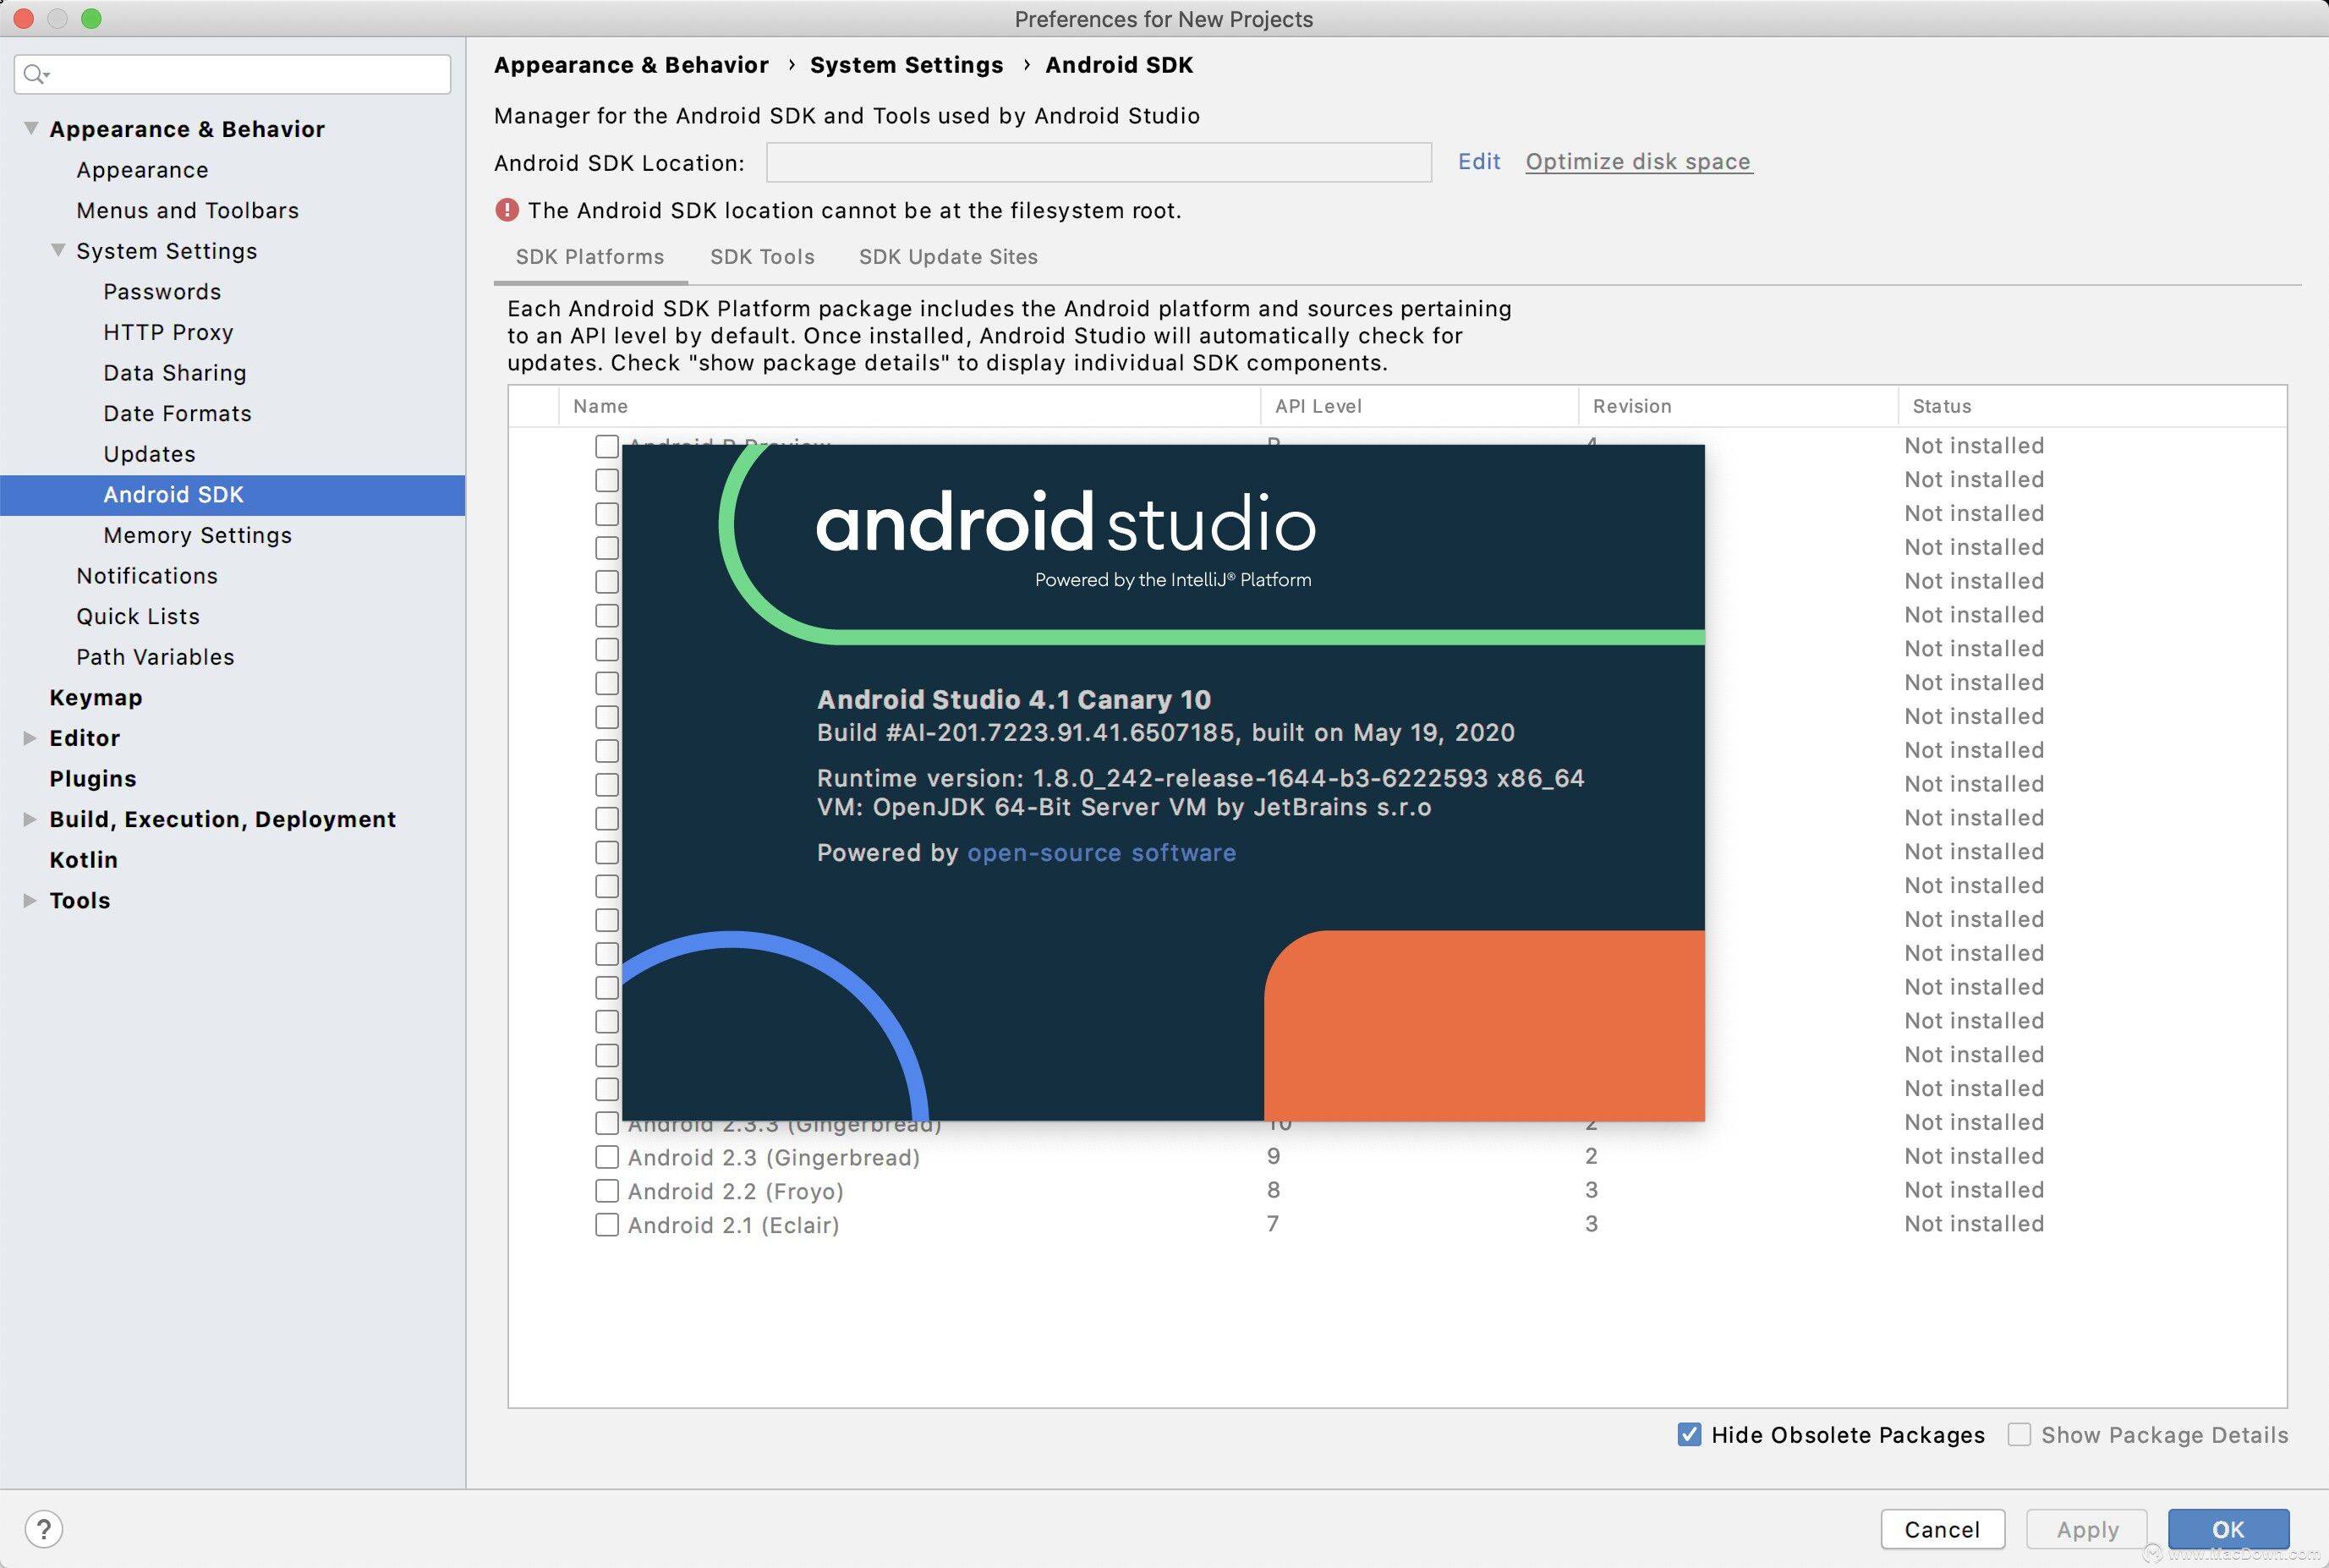This screenshot has height=1568, width=2329.
Task: Click the "Build #AI-201.7223.91.41.6507185" line
Action: [1166, 733]
